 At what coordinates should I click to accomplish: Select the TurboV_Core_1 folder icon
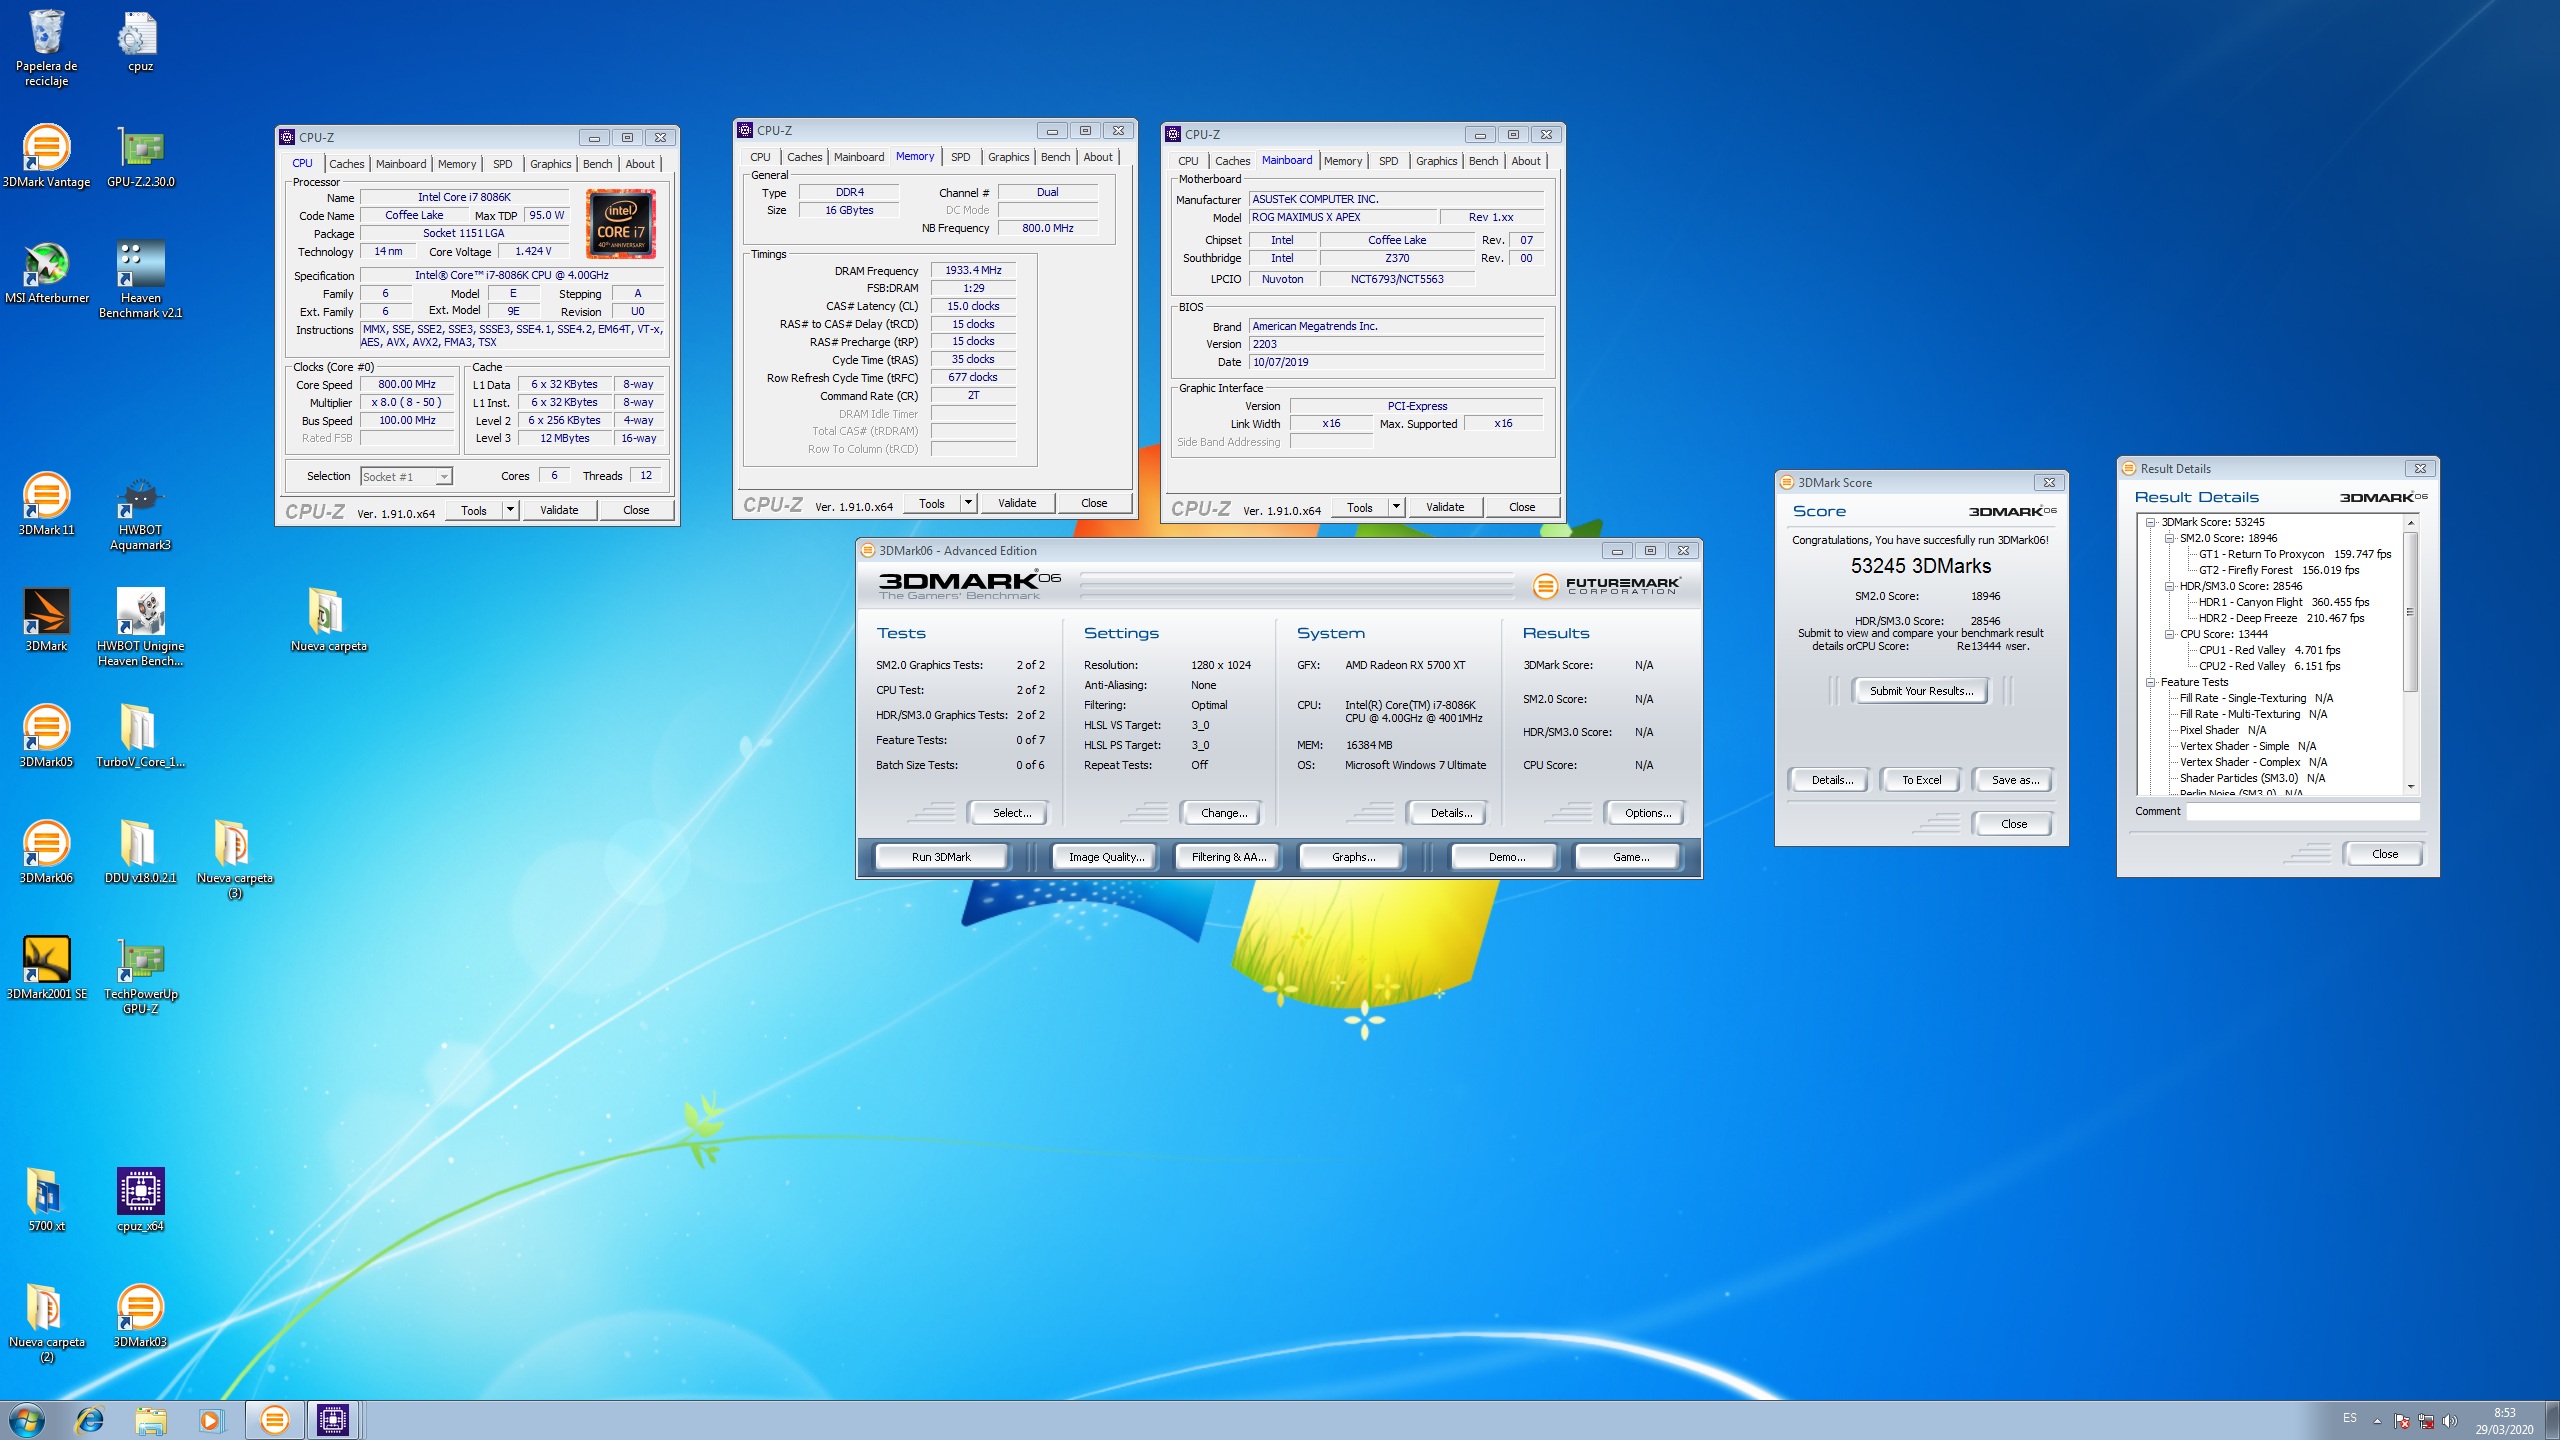[x=140, y=735]
